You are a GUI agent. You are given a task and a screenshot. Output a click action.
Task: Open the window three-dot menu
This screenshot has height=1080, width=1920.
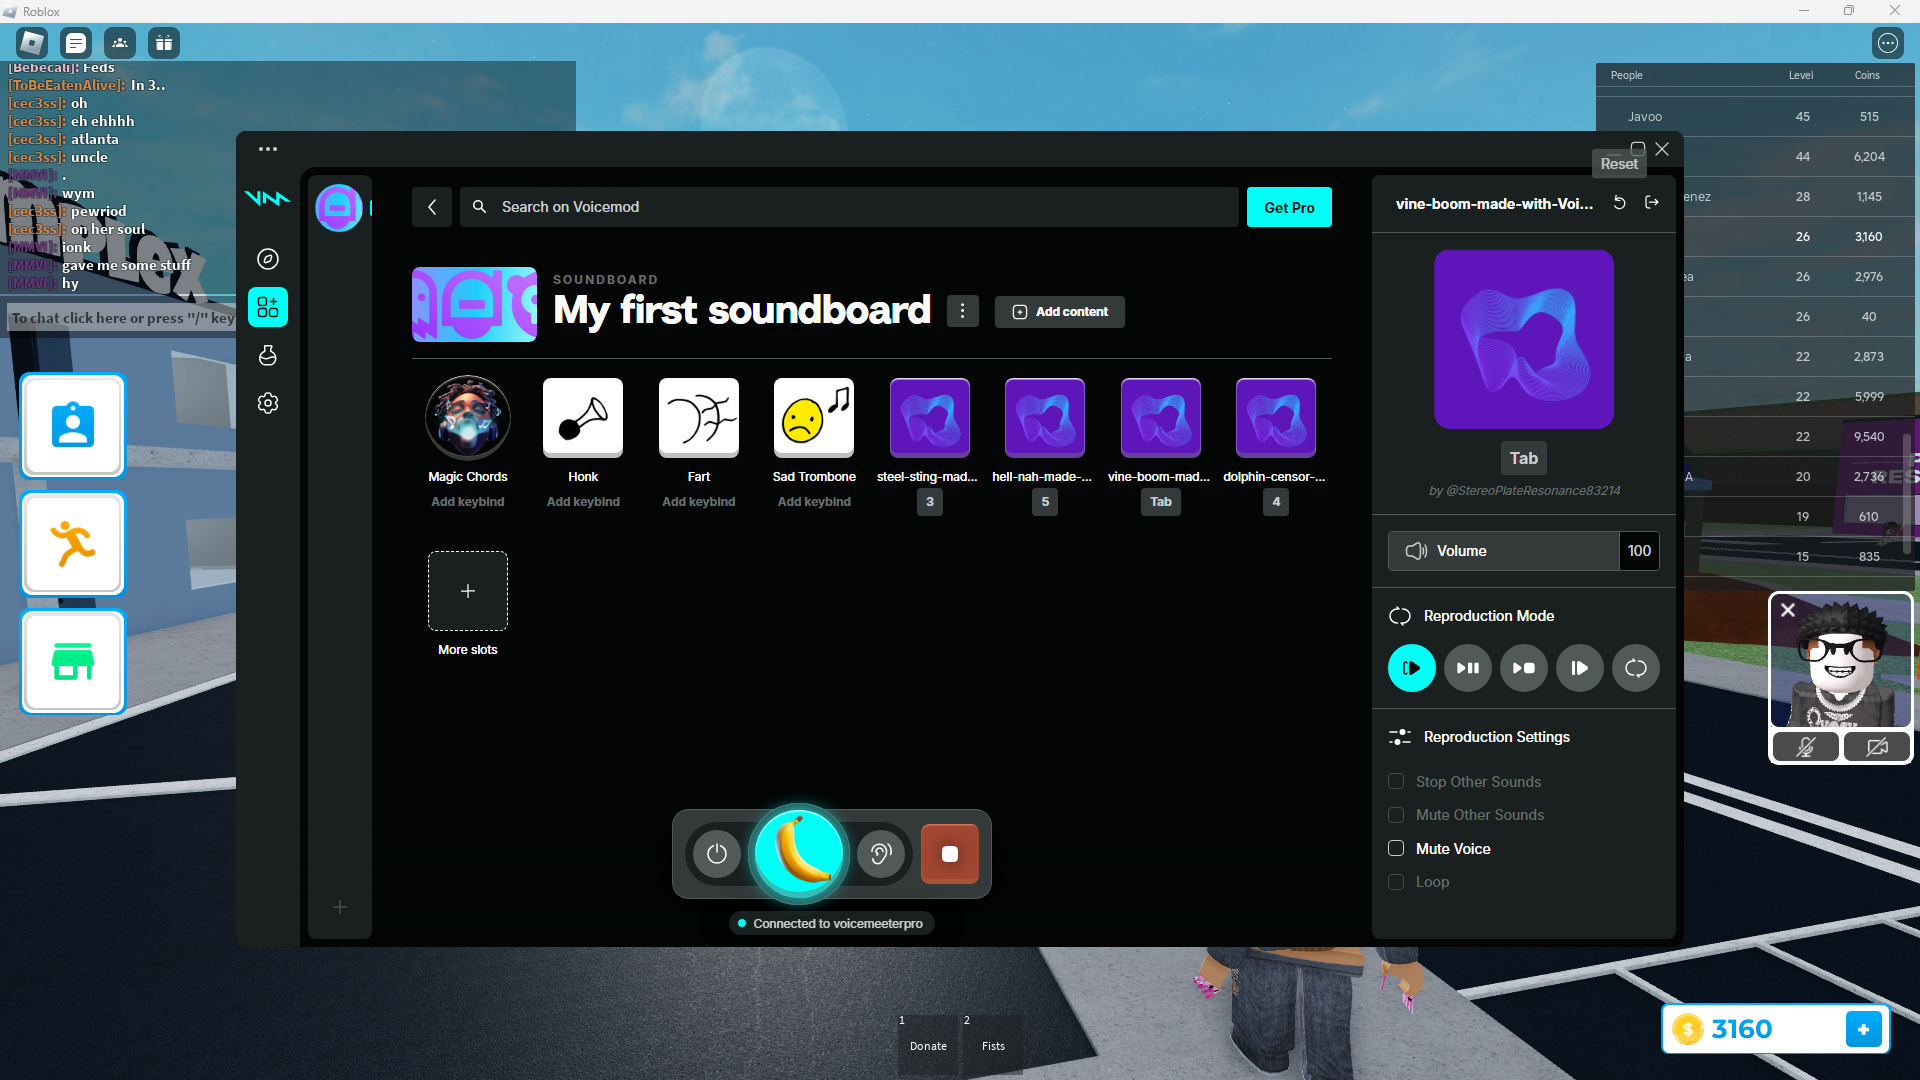tap(268, 149)
